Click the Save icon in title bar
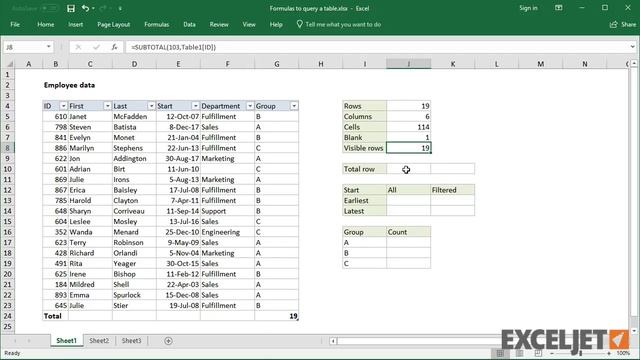Viewport: 640px width, 360px height. (71, 8)
